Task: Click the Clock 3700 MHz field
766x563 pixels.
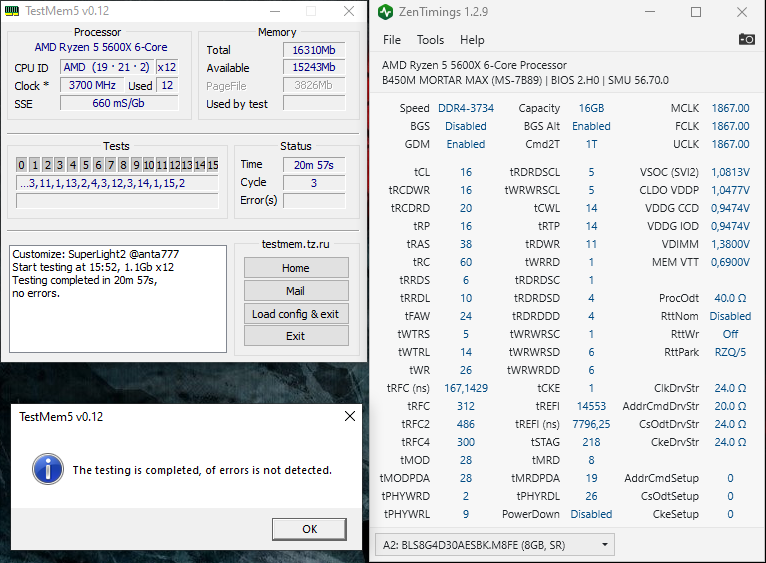Action: point(92,85)
